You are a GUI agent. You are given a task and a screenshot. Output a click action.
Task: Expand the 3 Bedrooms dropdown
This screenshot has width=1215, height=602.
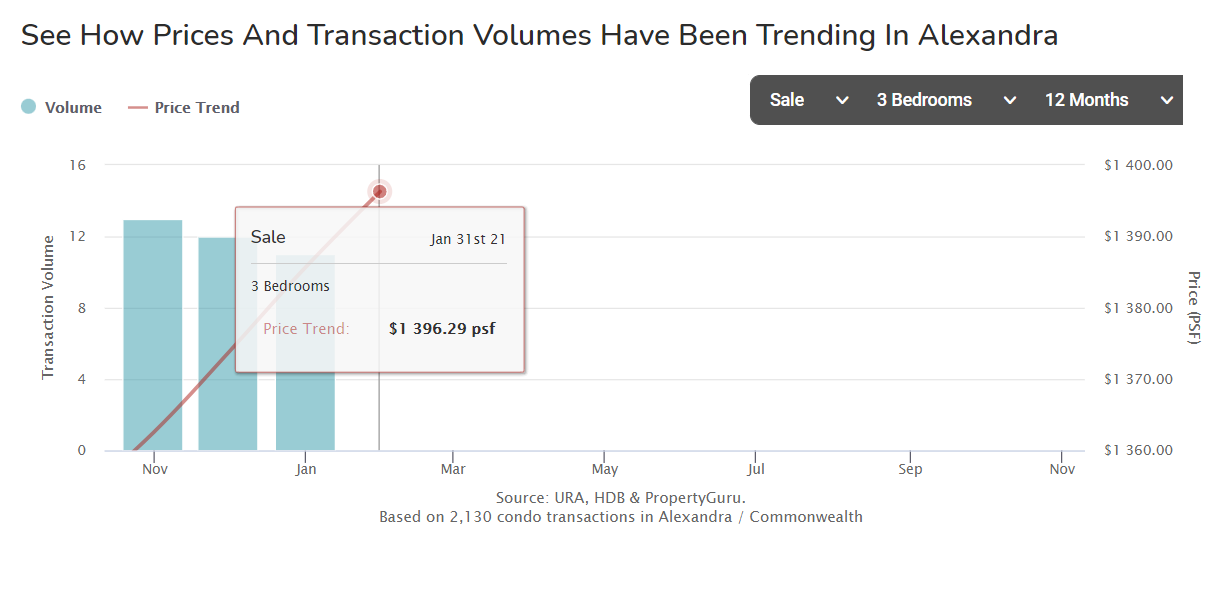point(924,100)
